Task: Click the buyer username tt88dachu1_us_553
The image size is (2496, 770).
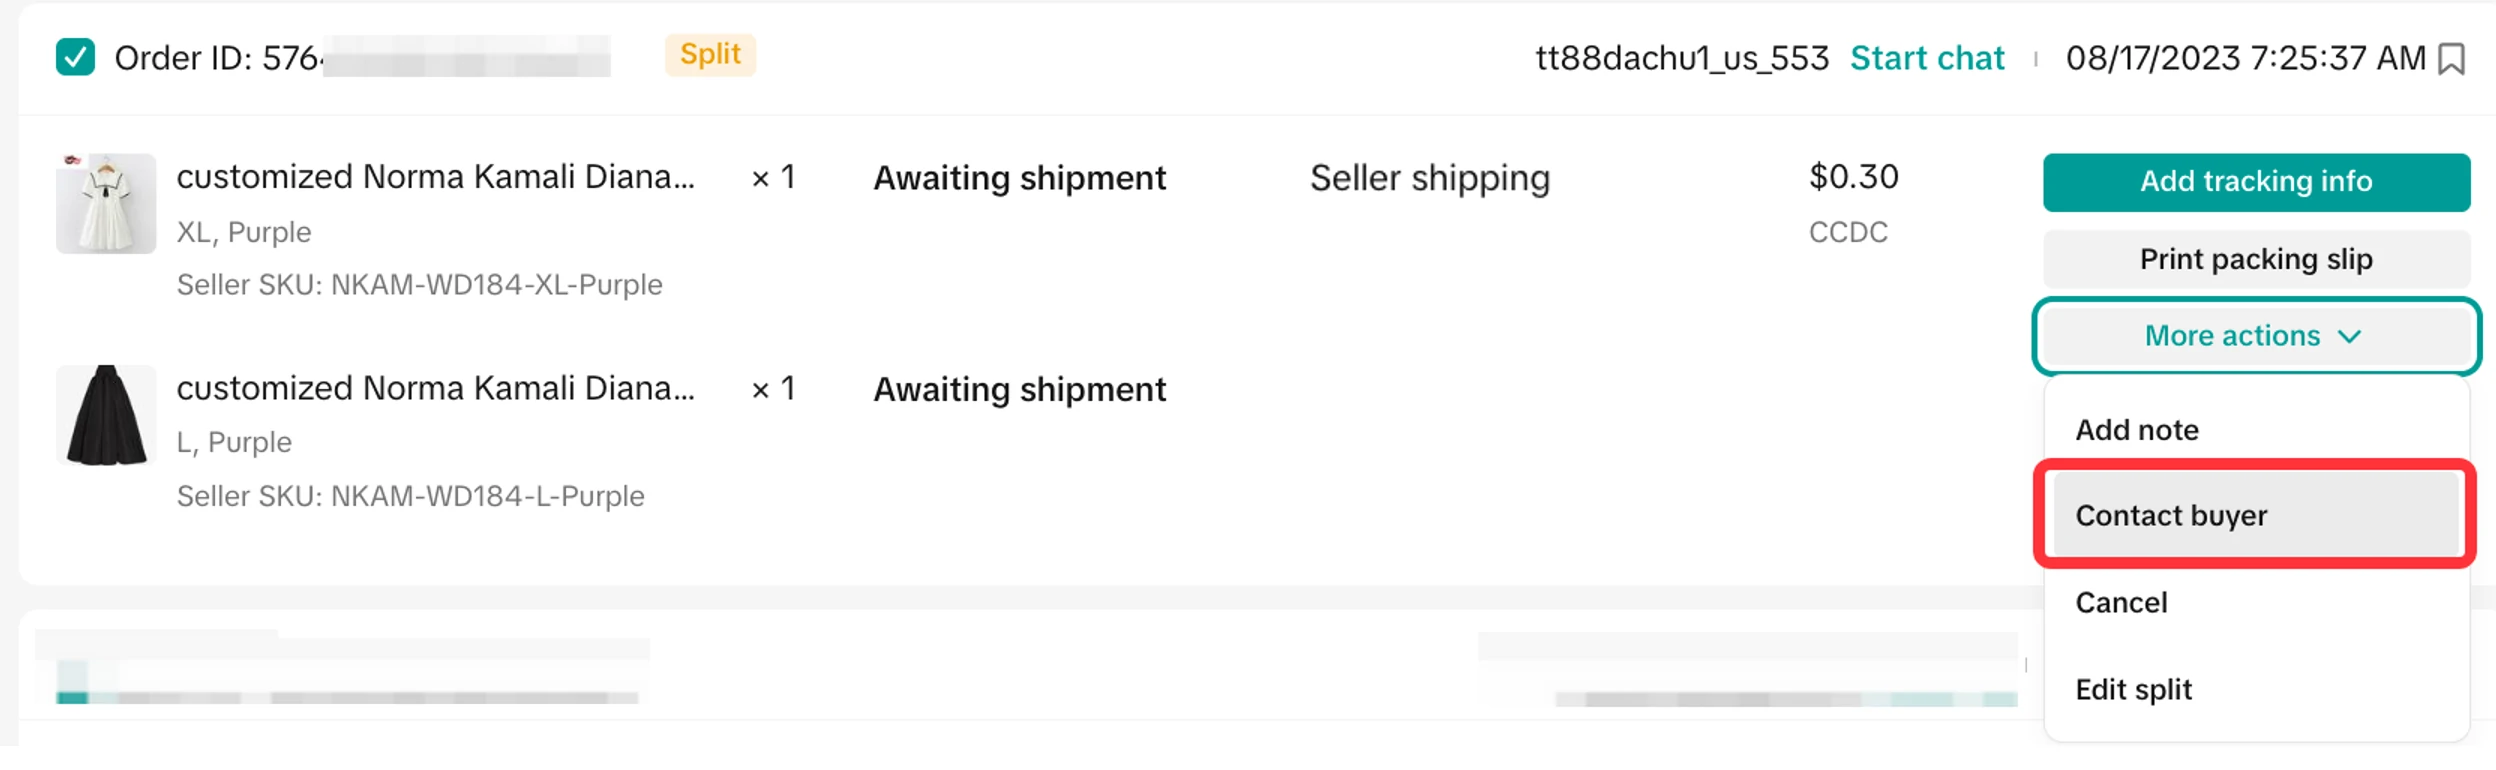Action: pos(1681,58)
